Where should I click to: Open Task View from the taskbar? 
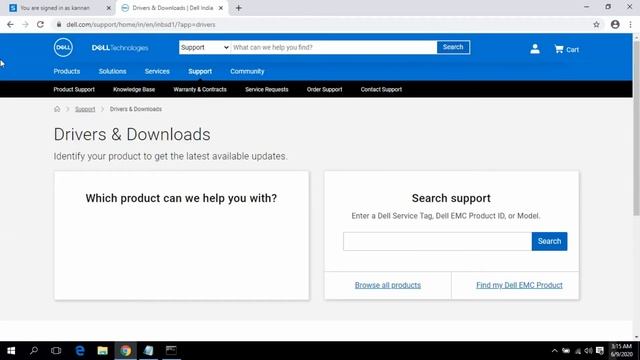click(x=56, y=351)
